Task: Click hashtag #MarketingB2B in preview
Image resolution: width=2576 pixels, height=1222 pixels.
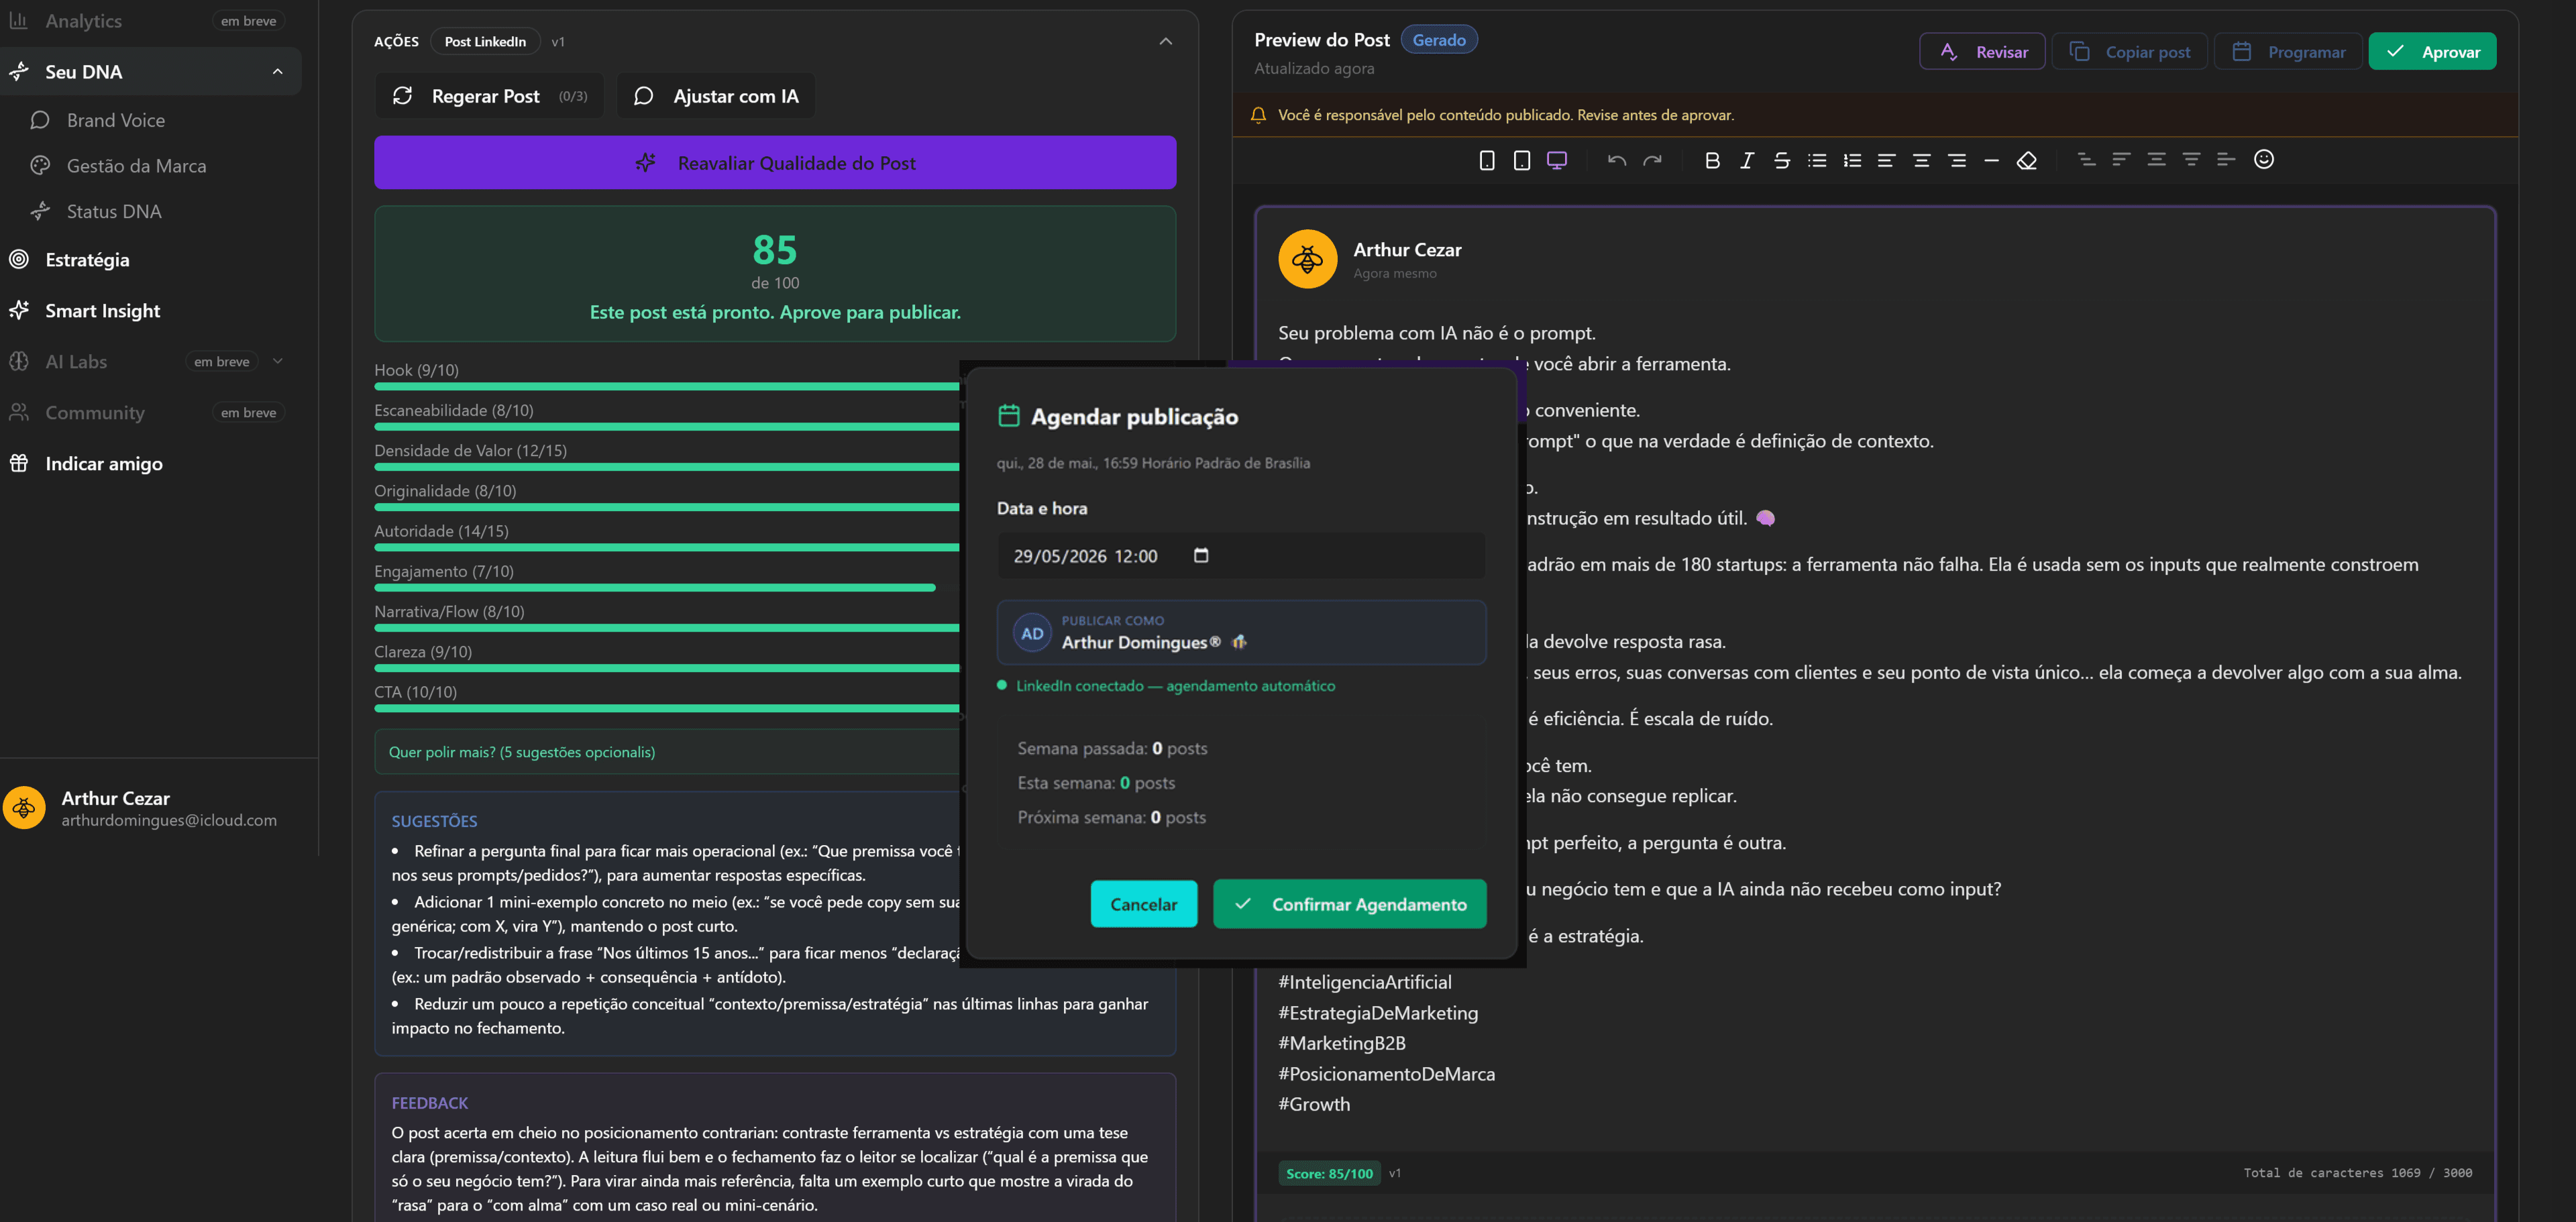Action: pos(1342,1043)
